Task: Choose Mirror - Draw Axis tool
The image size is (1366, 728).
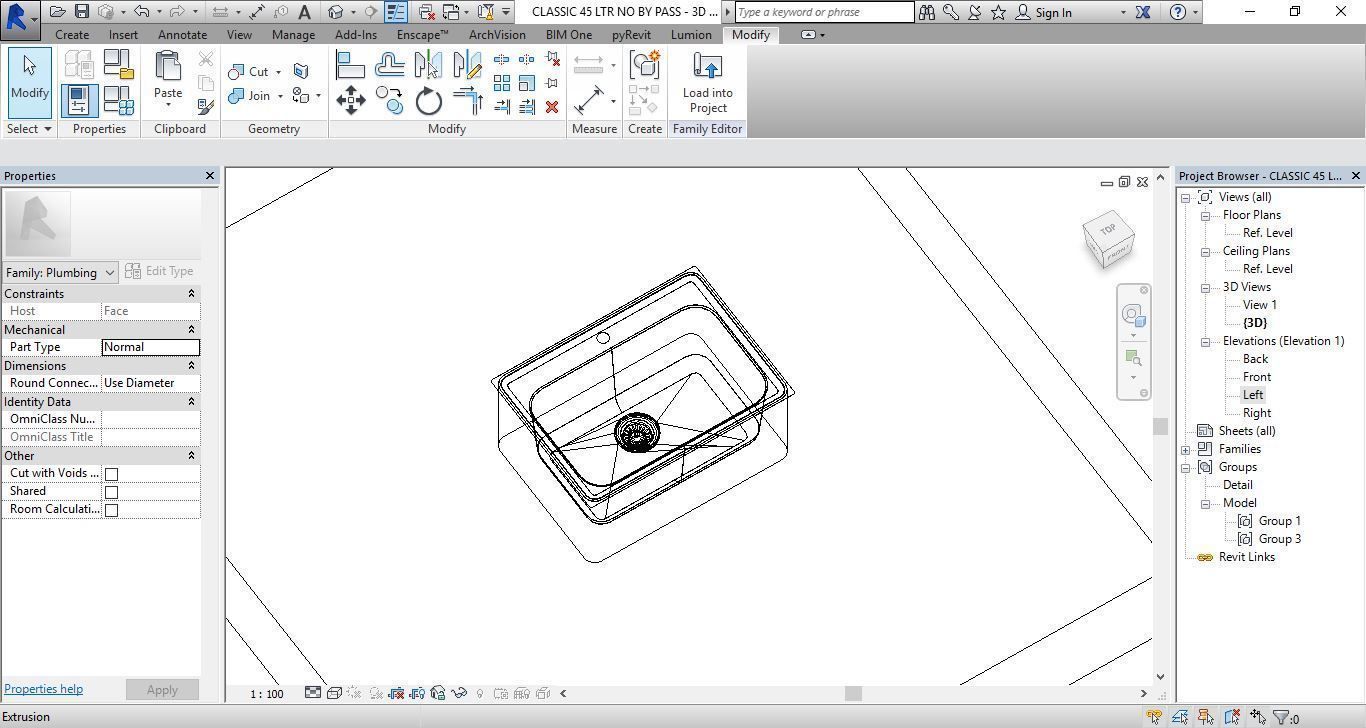Action: click(467, 66)
